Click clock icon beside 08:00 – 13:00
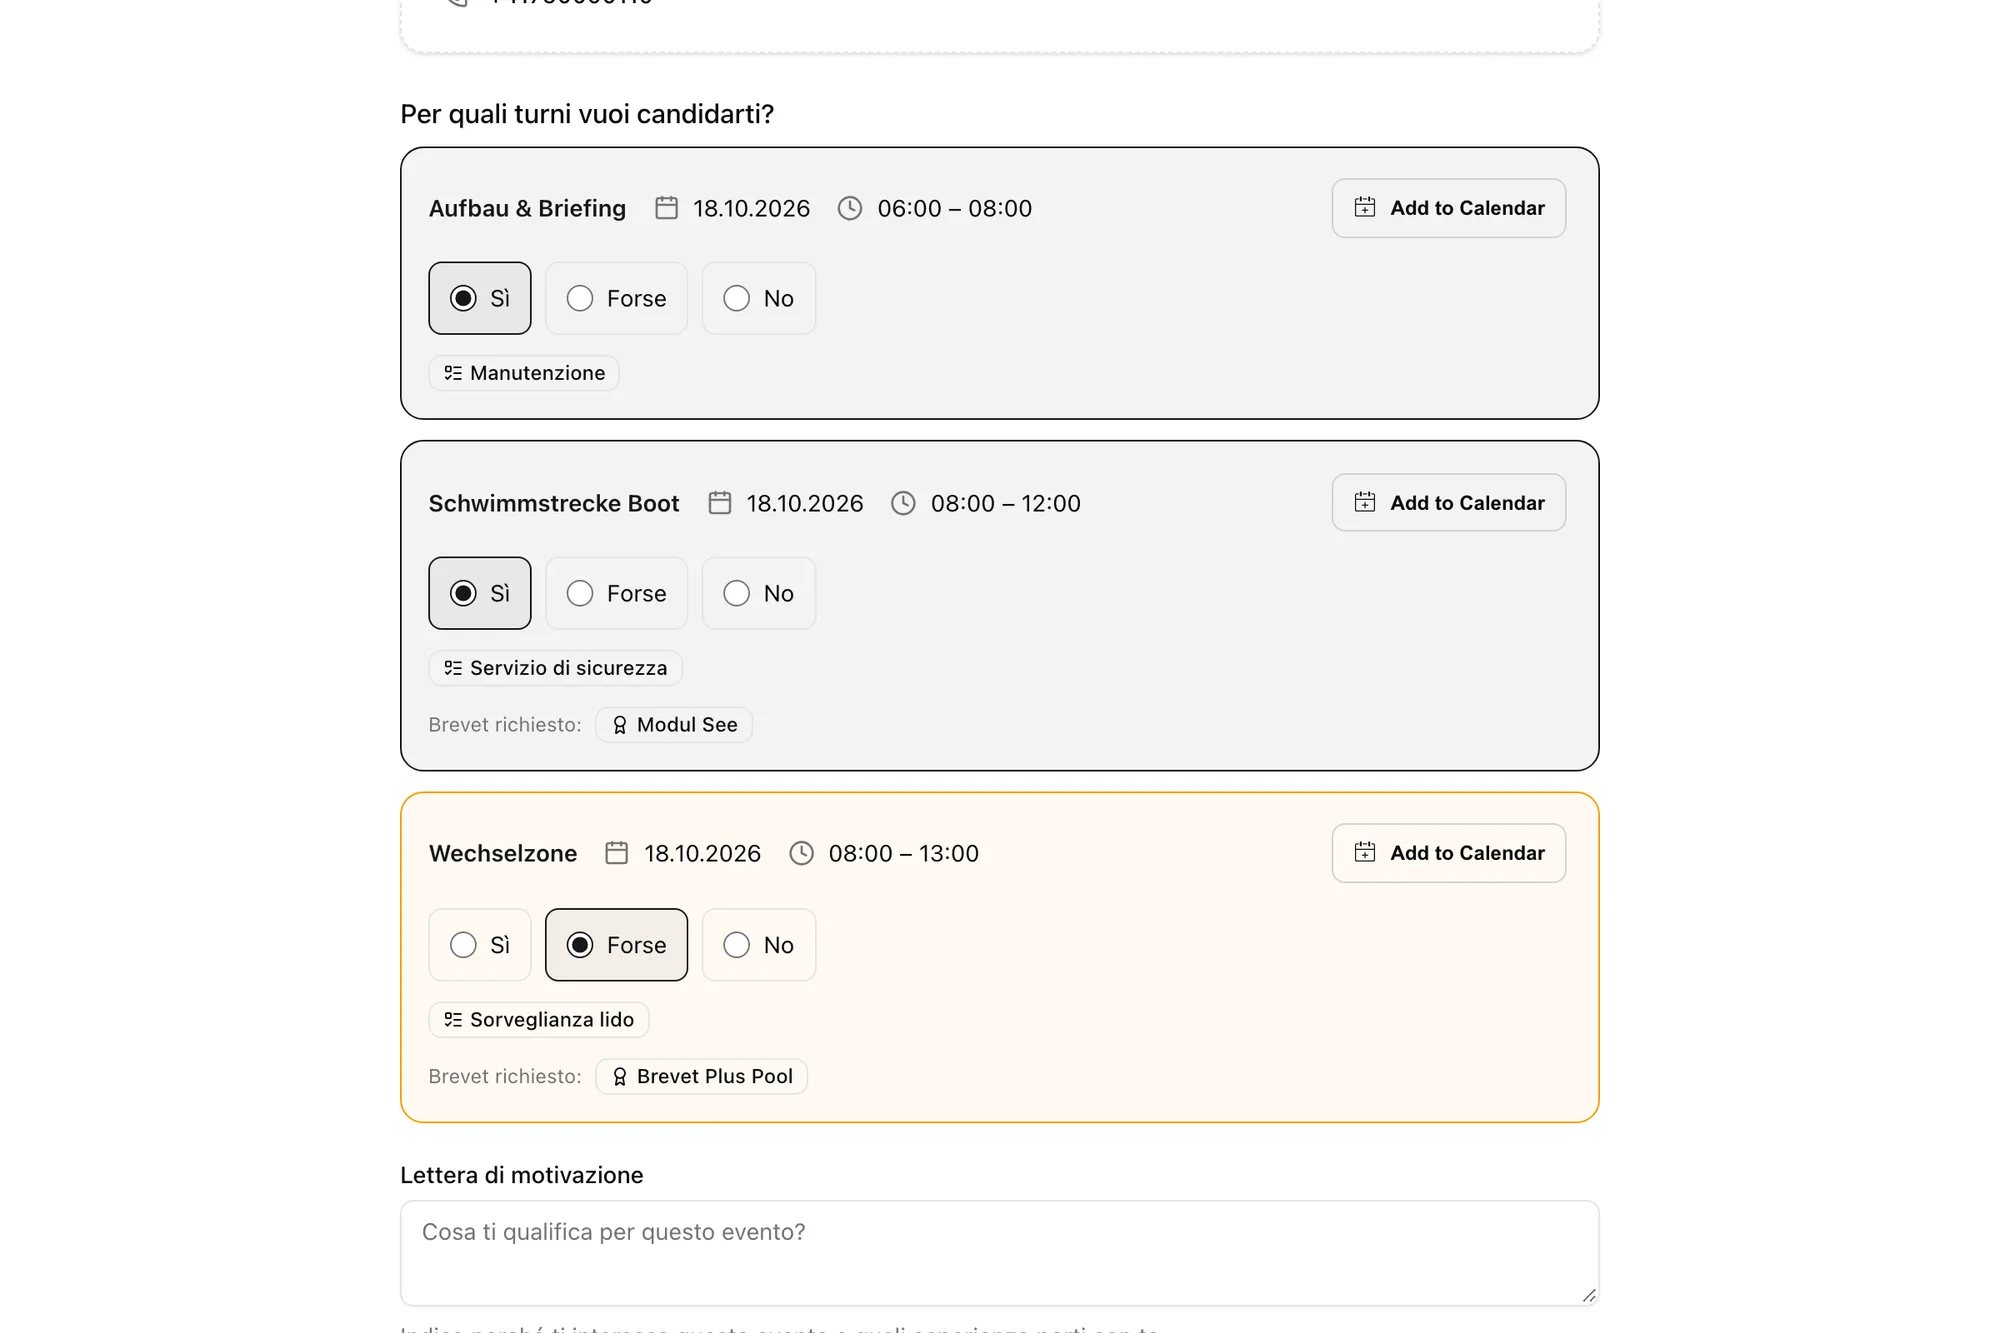Image resolution: width=2000 pixels, height=1333 pixels. coord(801,853)
